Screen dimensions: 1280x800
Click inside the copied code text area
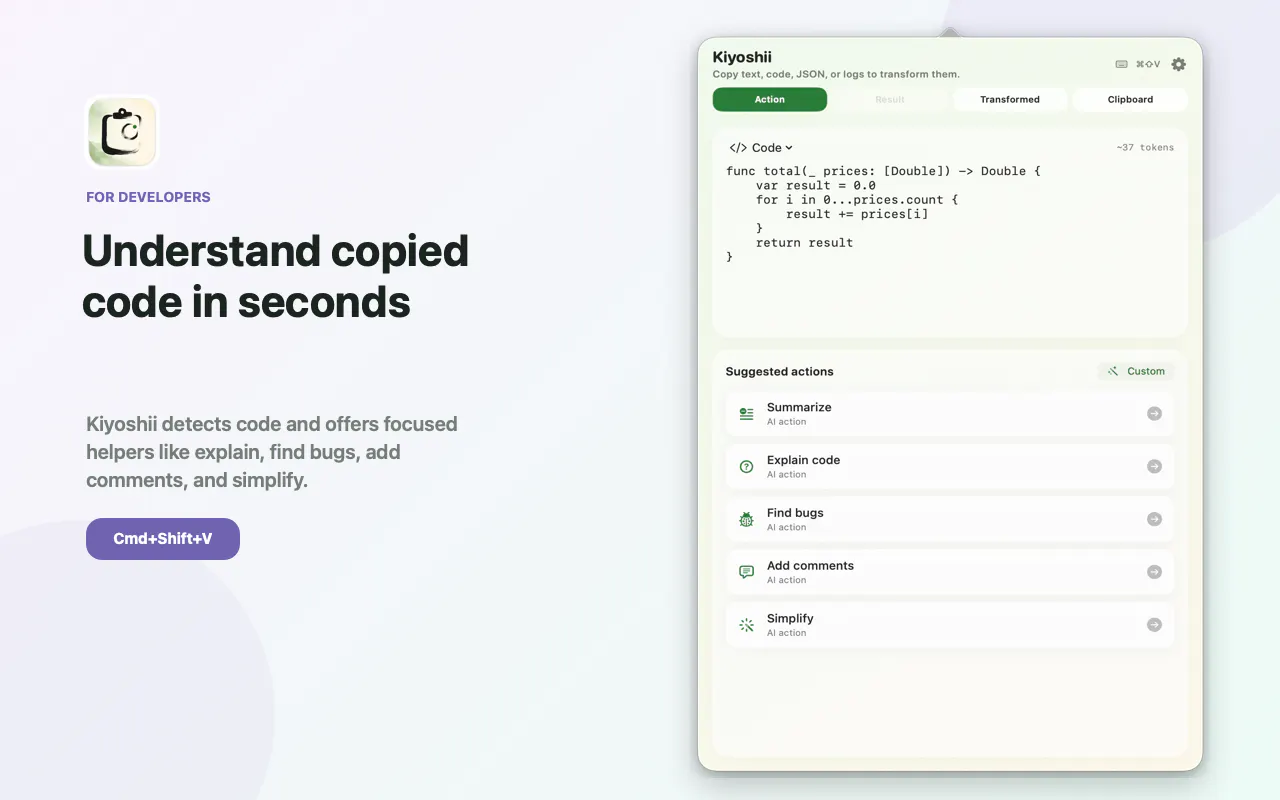[x=950, y=245]
